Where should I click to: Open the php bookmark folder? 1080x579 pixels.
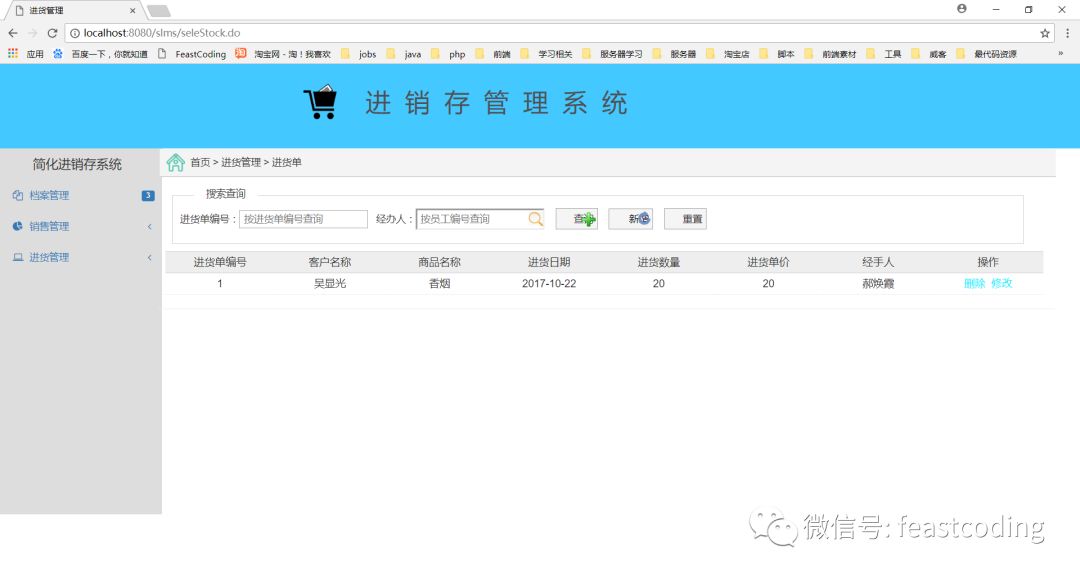point(448,54)
